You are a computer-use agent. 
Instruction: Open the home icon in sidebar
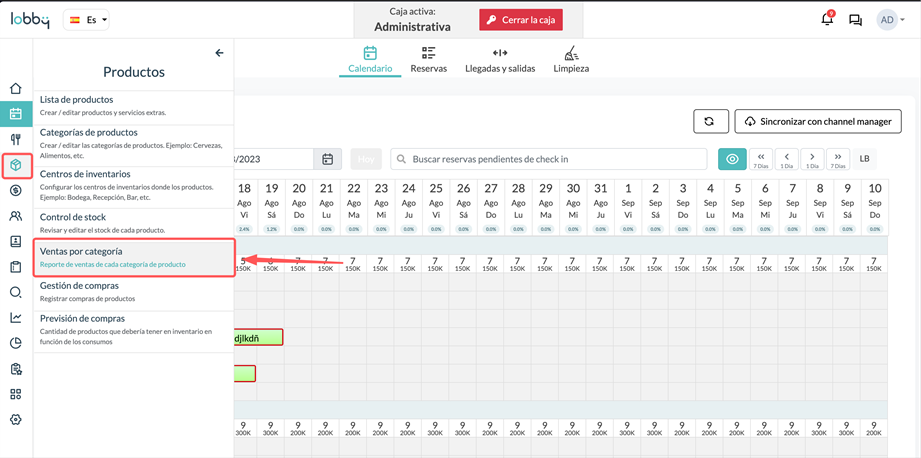[x=16, y=89]
